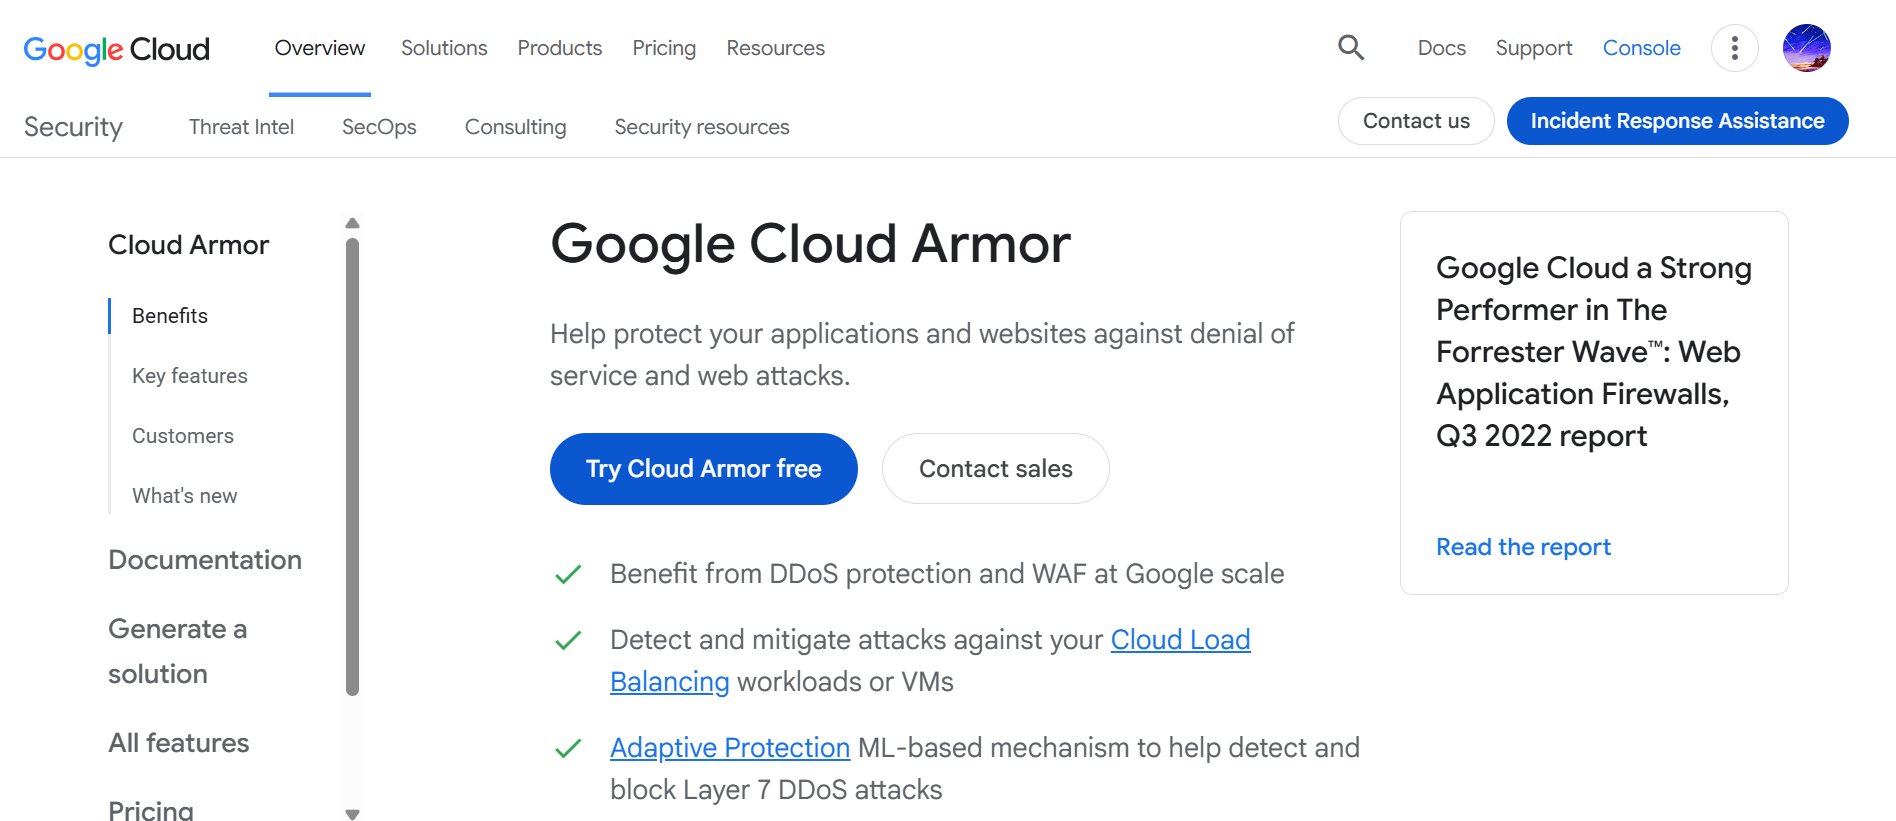Click the sidebar scrollbar thumb

pyautogui.click(x=352, y=466)
